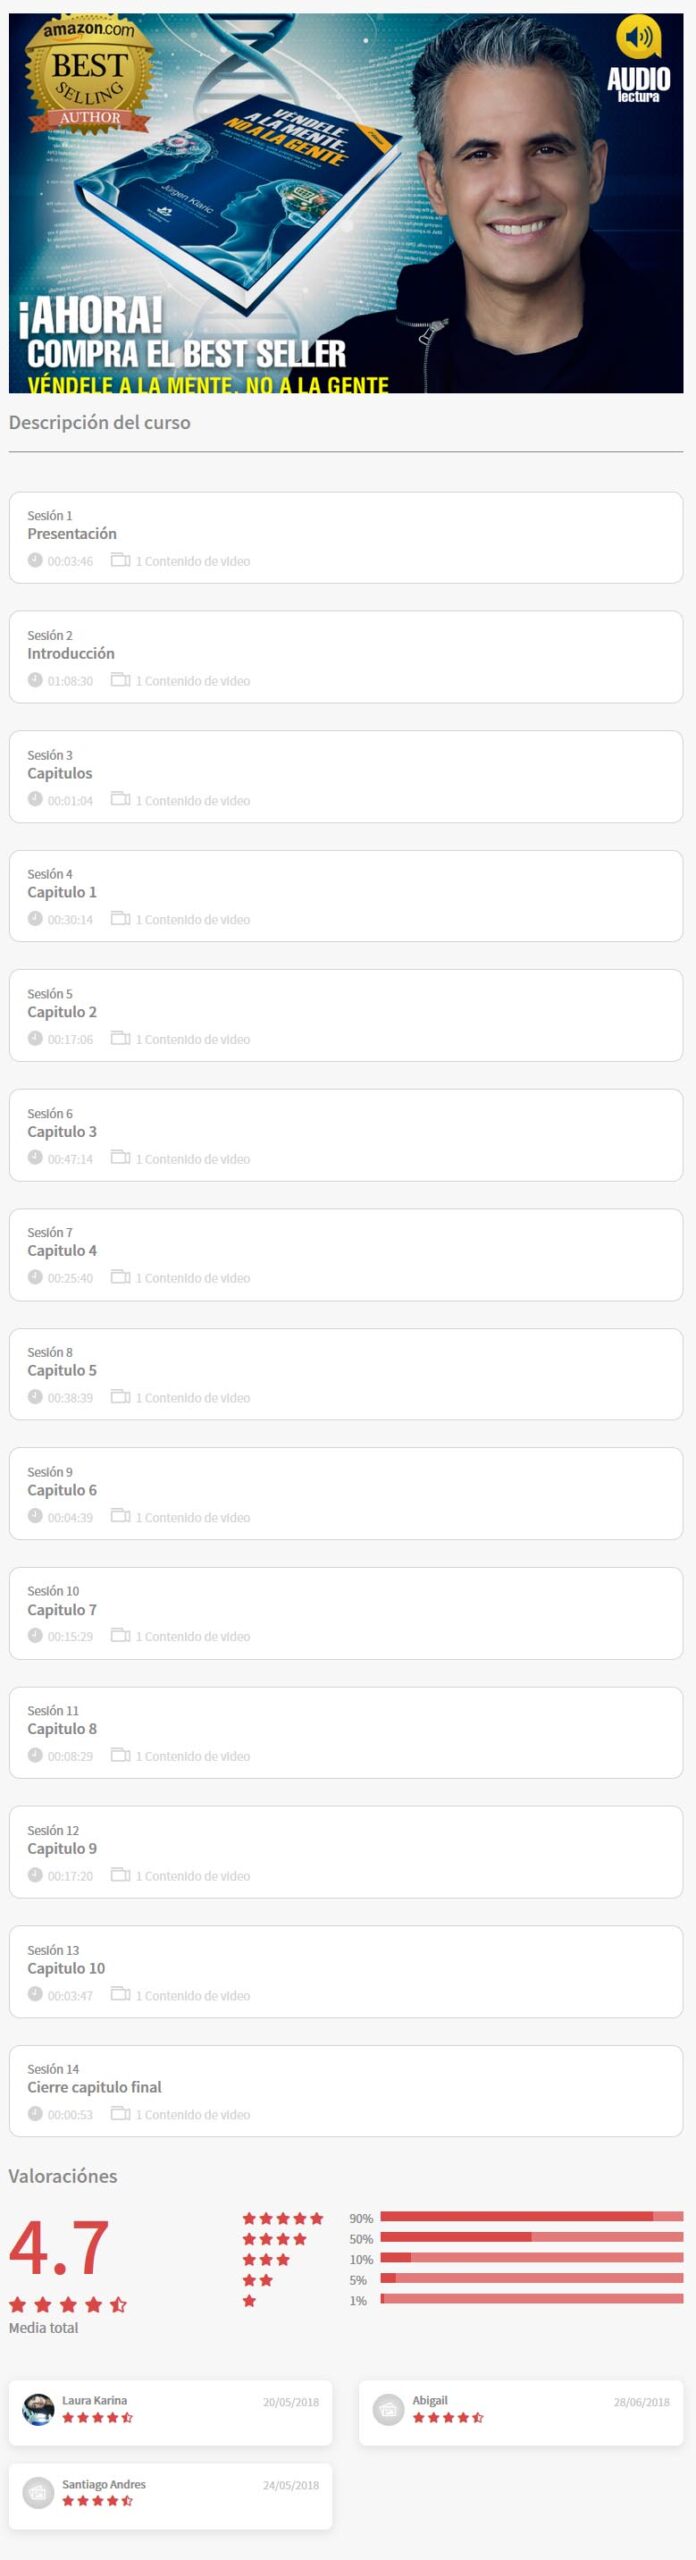Click the video content icon under Capitulo 5
The image size is (696, 2560).
120,1397
